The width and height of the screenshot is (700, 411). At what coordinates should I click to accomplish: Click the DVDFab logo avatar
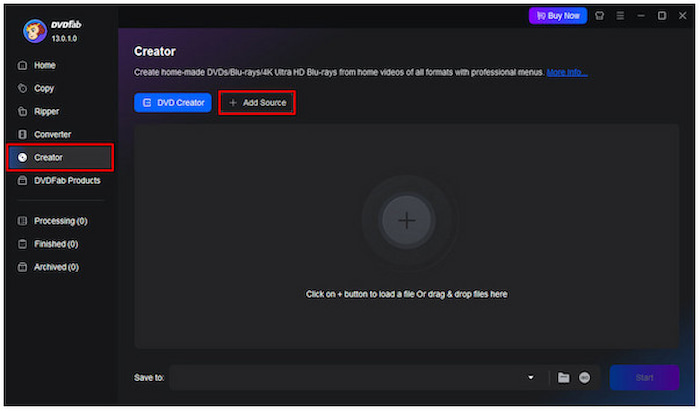pos(35,31)
